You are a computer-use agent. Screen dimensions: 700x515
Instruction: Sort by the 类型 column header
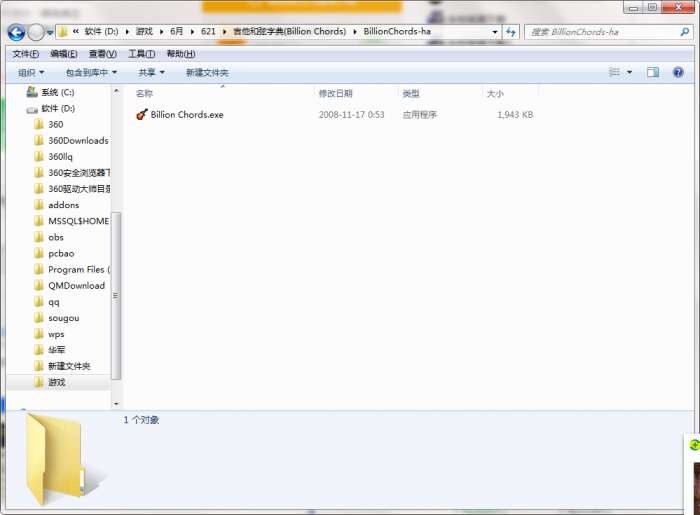click(411, 94)
